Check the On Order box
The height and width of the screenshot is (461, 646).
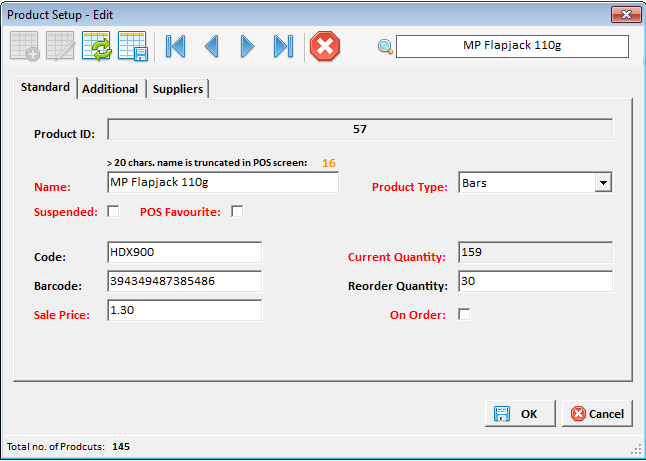(x=464, y=314)
